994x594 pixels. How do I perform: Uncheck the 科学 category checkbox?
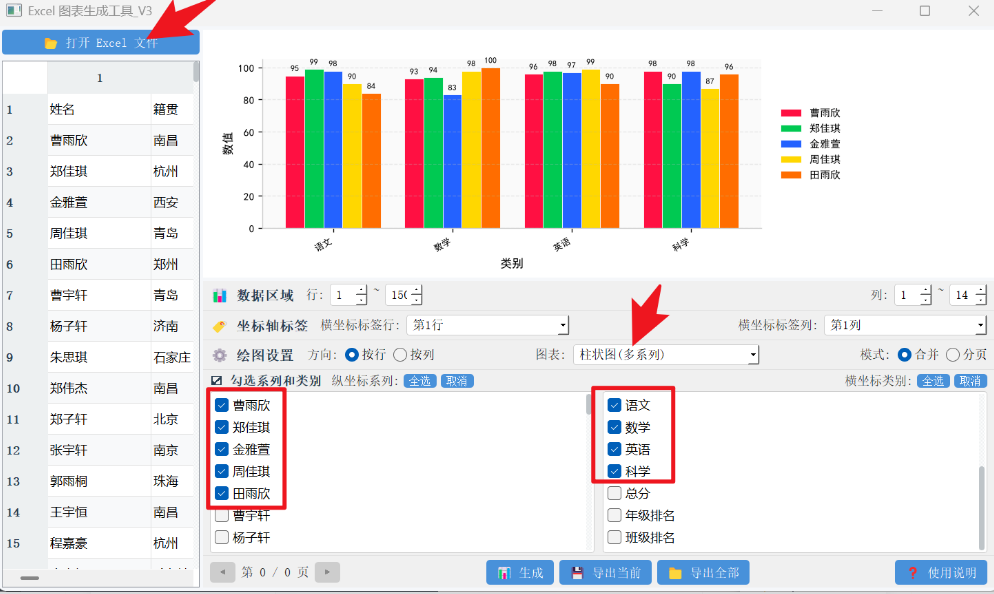[x=614, y=471]
